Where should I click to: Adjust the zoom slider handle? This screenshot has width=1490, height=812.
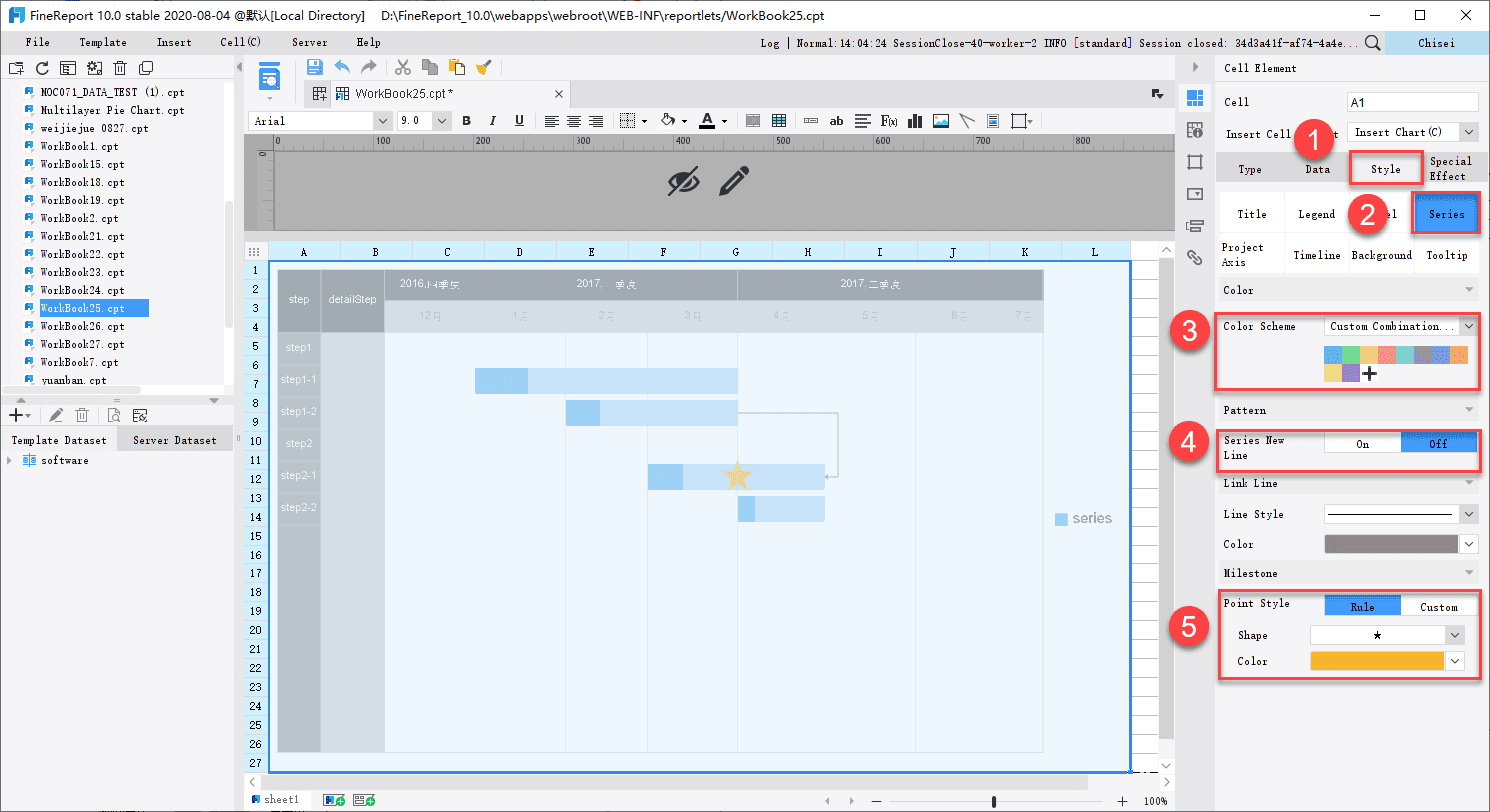(x=993, y=801)
